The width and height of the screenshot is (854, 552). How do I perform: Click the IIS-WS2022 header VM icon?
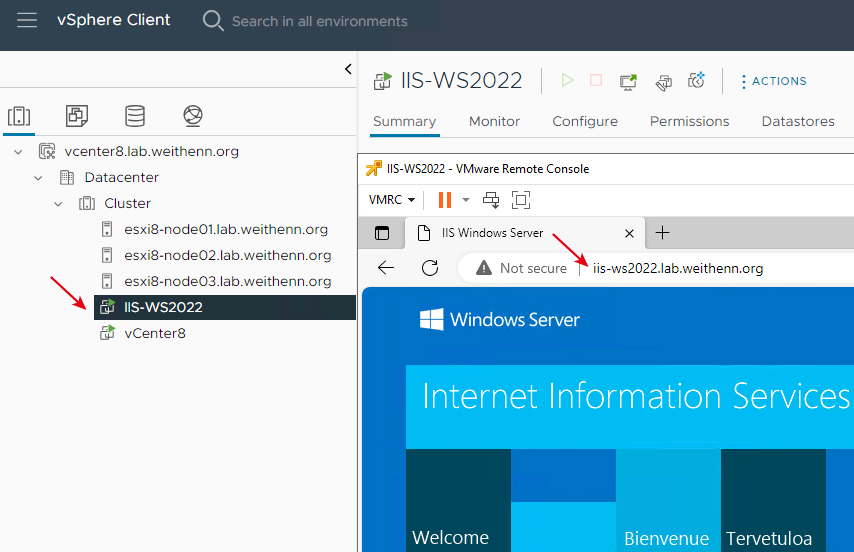[382, 81]
